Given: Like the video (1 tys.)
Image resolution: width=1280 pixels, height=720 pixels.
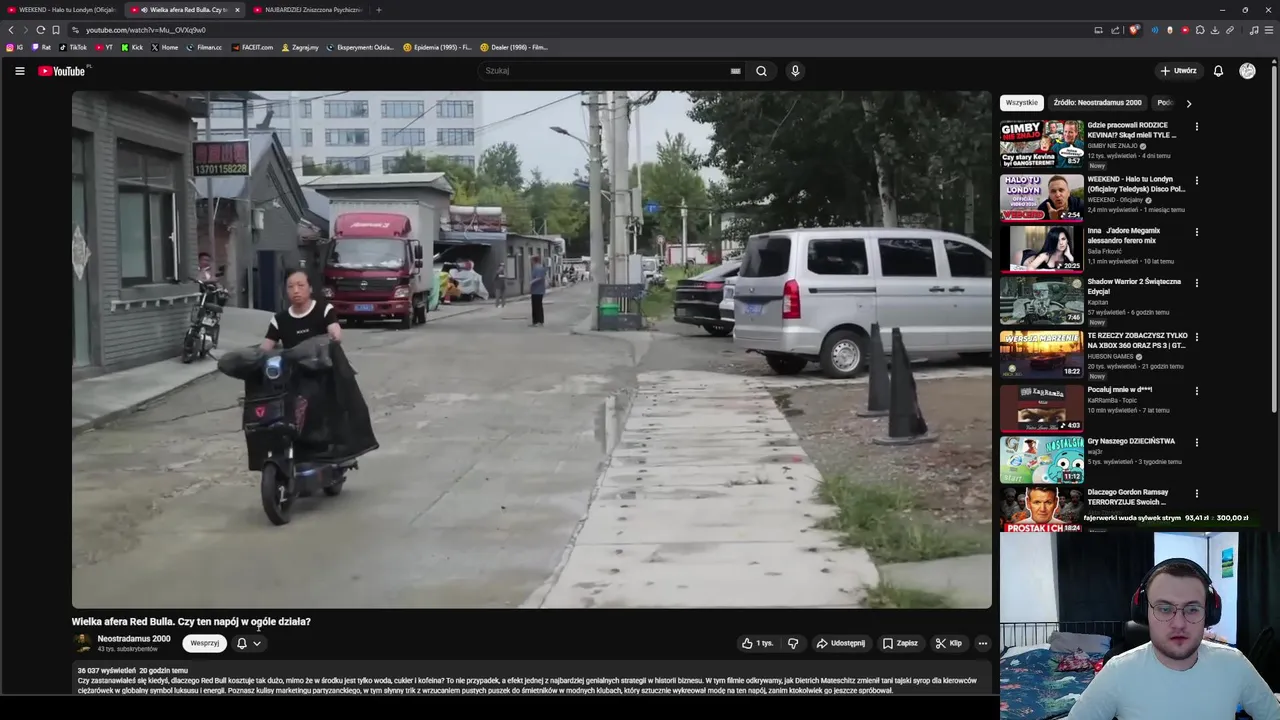Looking at the screenshot, I should pyautogui.click(x=757, y=643).
